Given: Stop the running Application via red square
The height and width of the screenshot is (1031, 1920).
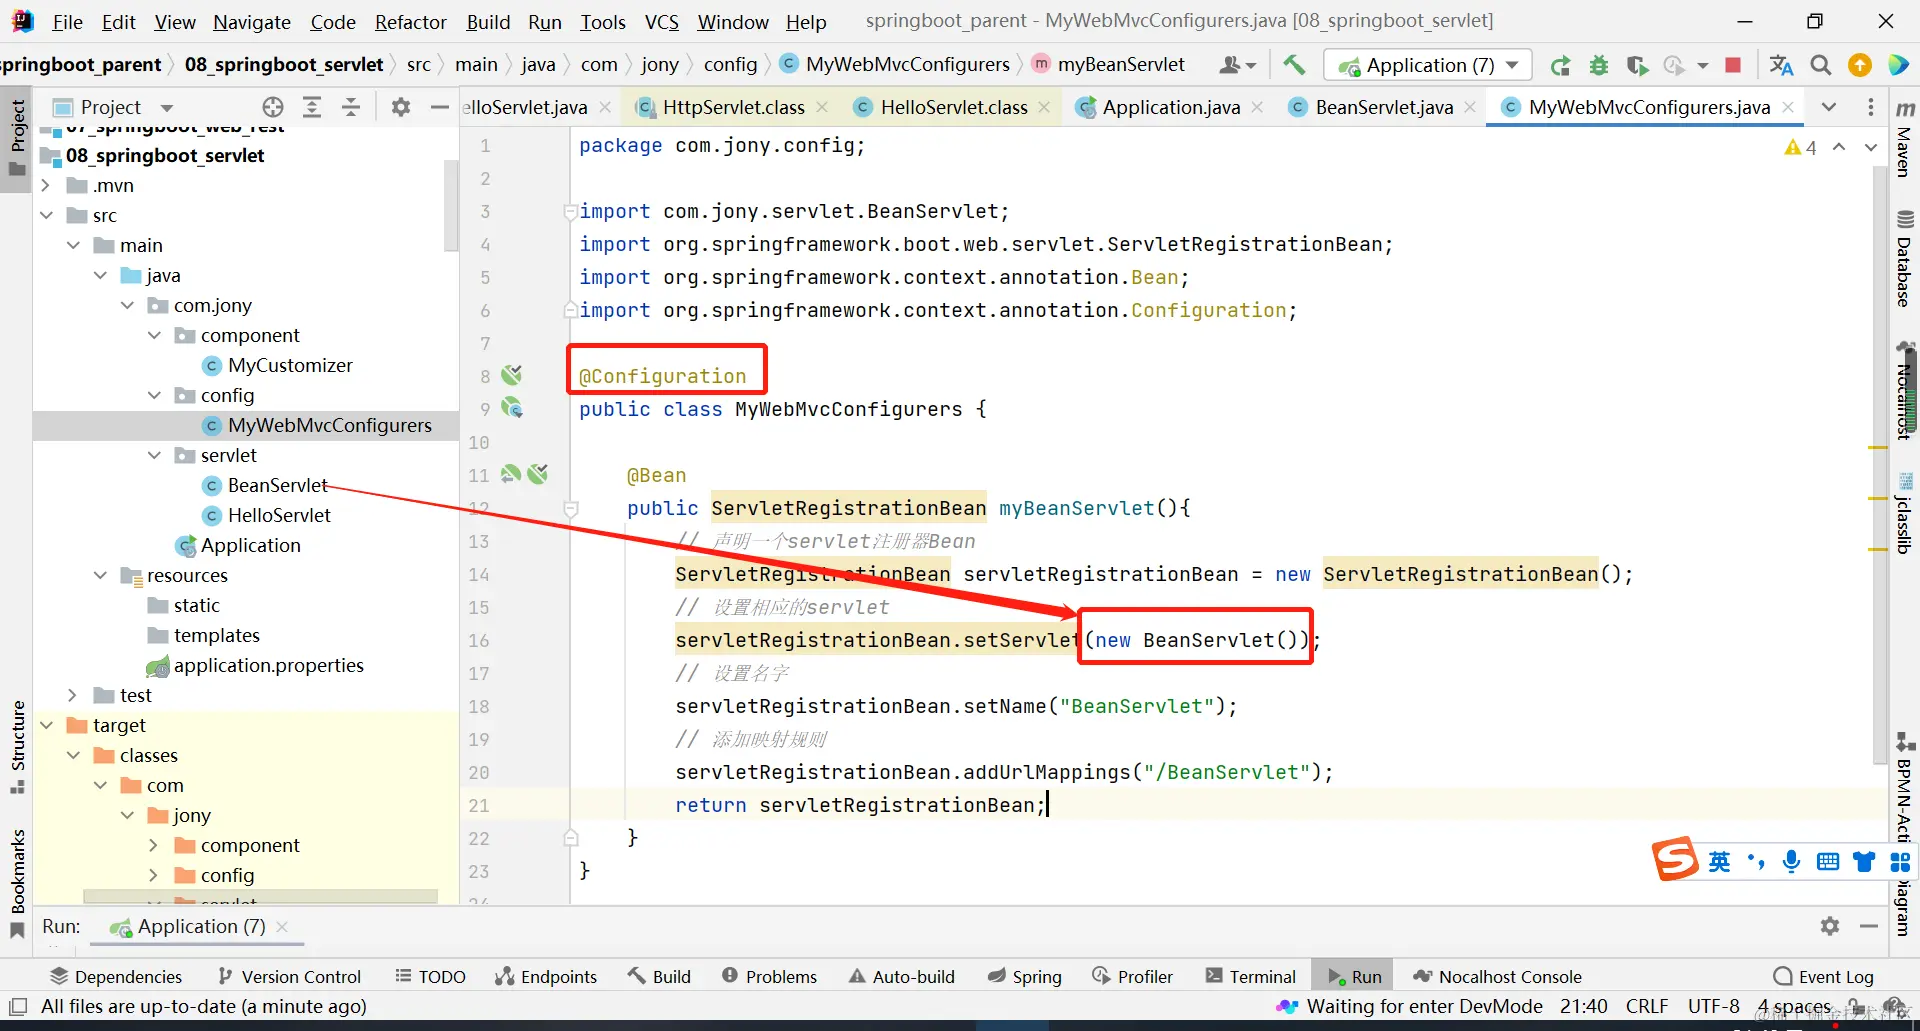Looking at the screenshot, I should click(1733, 66).
